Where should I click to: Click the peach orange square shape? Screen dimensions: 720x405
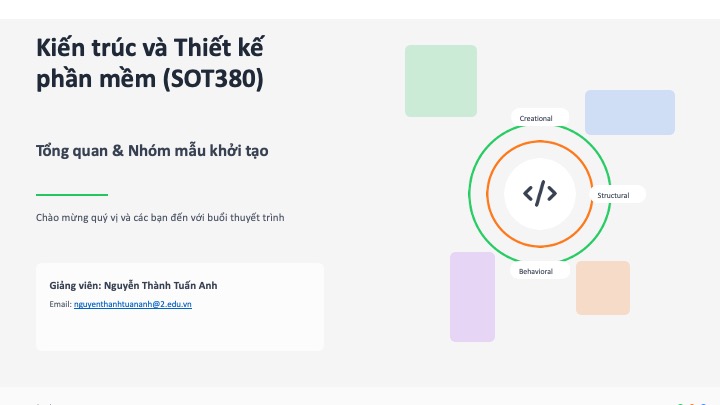tap(602, 288)
